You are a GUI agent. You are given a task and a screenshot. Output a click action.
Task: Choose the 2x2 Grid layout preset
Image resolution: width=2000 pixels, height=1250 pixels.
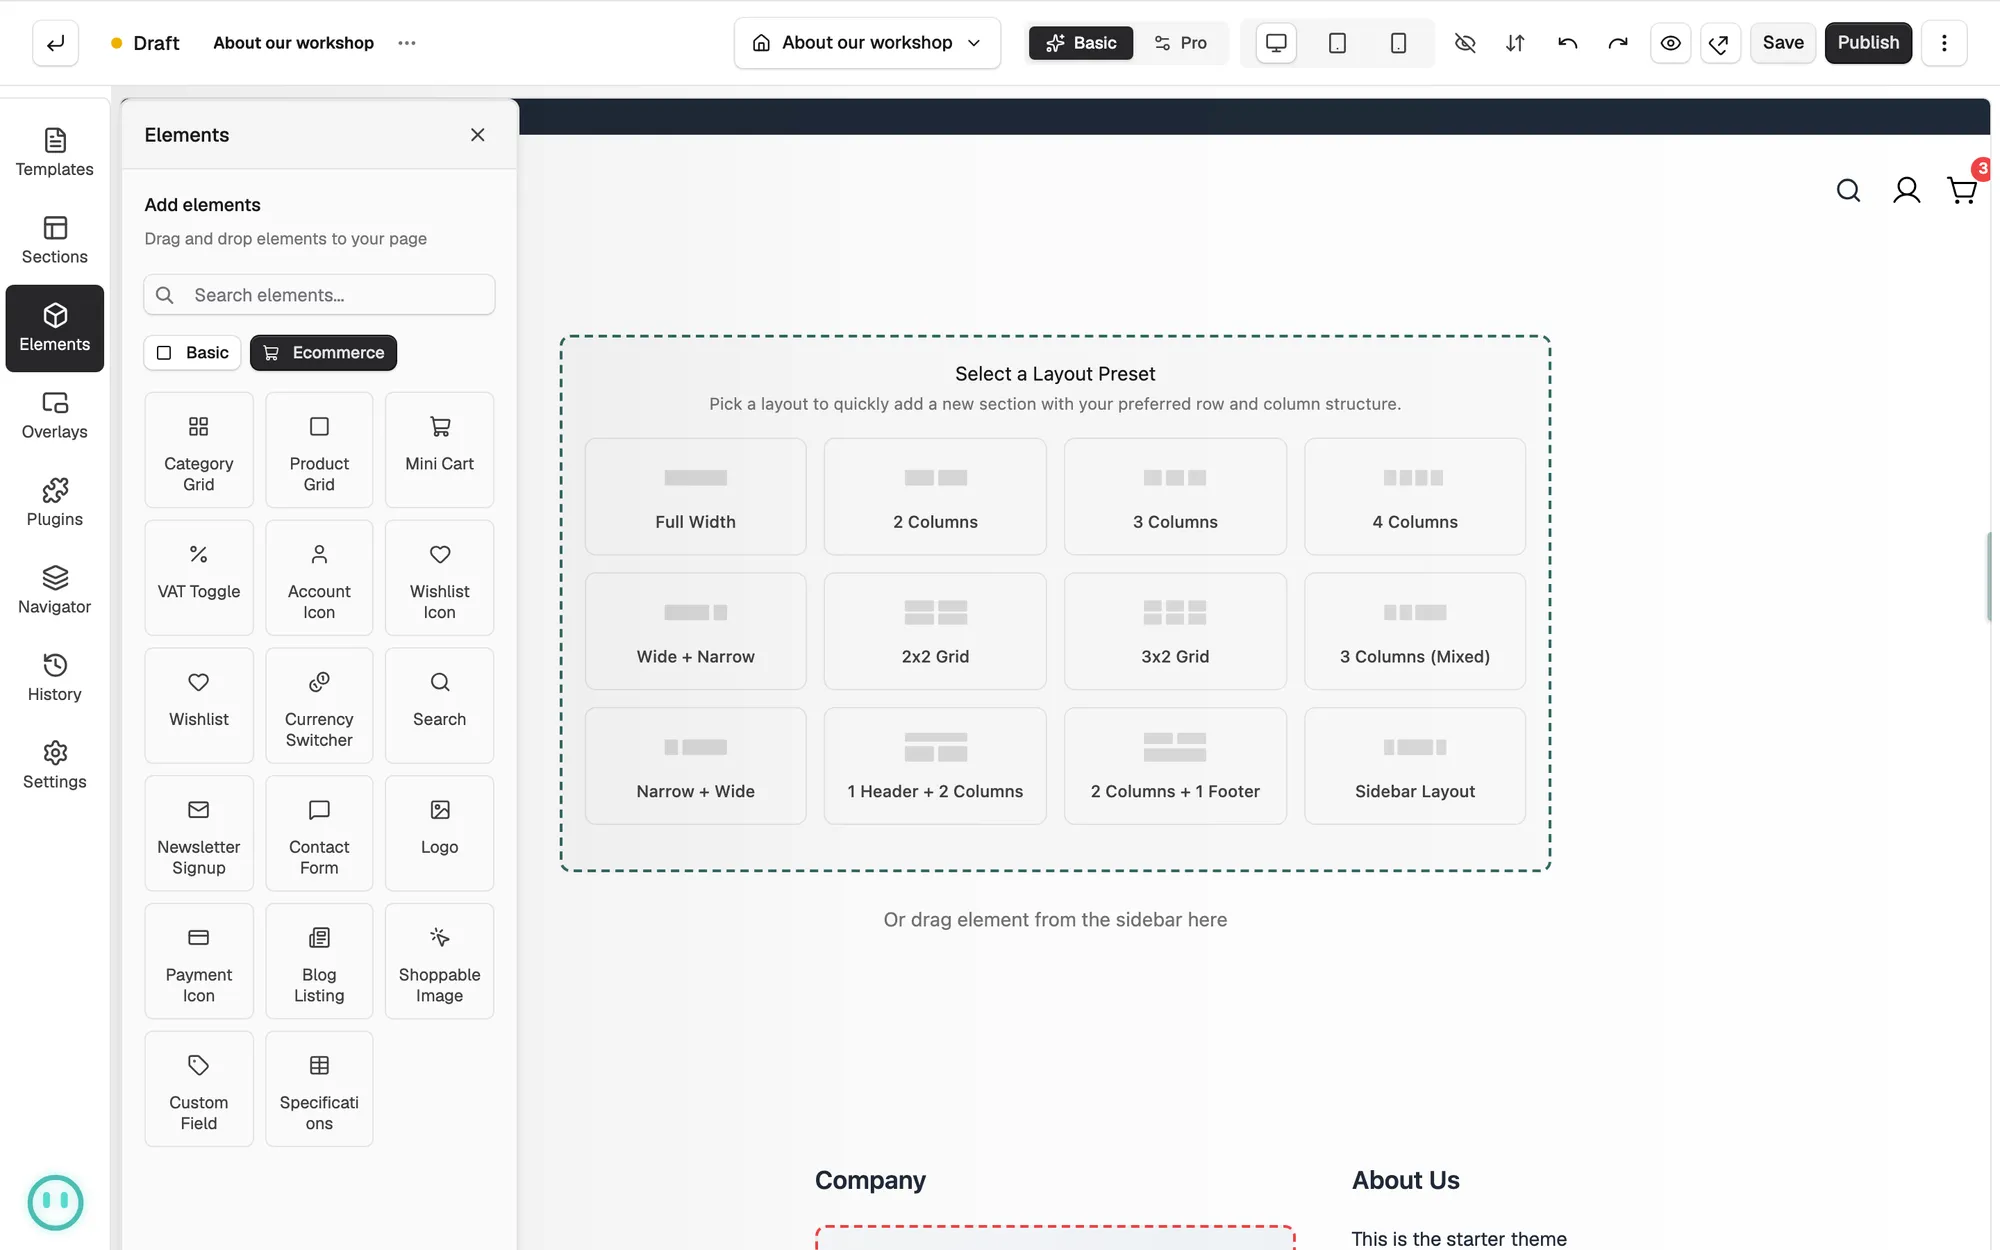click(x=935, y=631)
